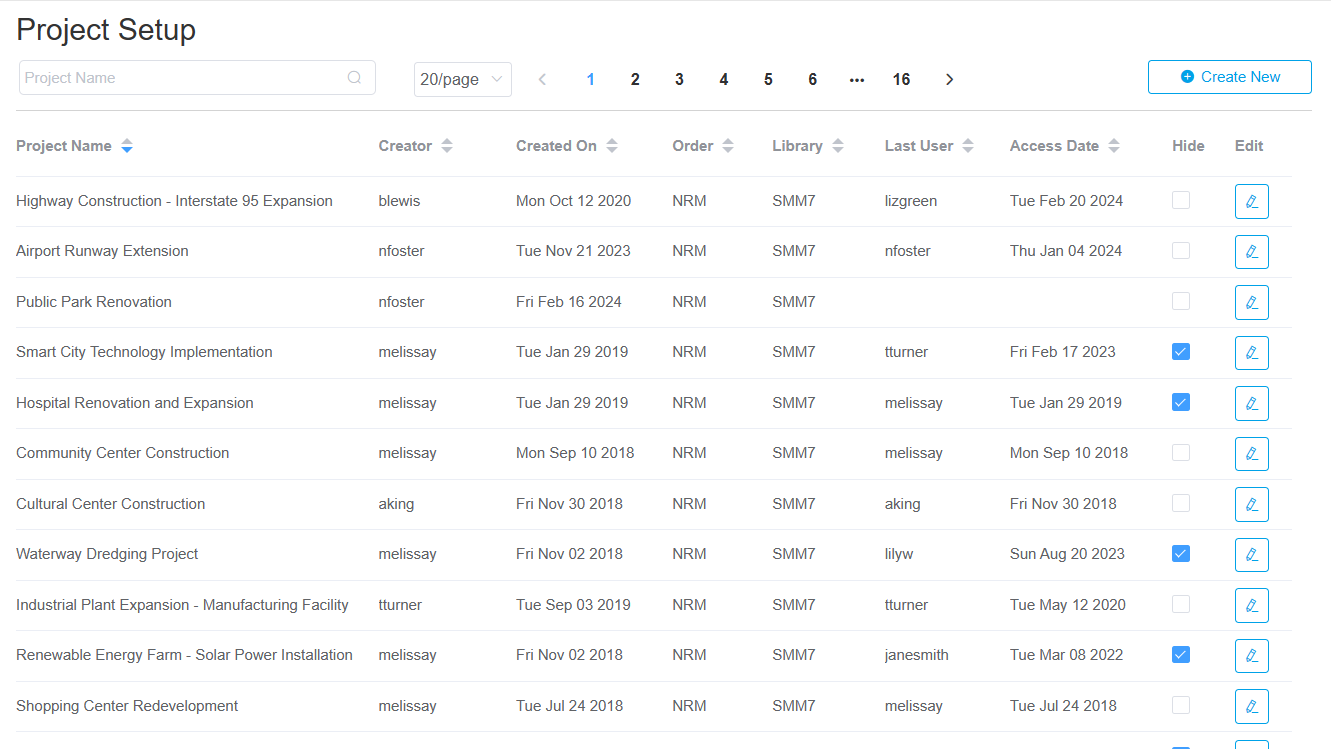1331x749 pixels.
Task: Enable Hide for Cultural Center Construction
Action: pos(1181,503)
